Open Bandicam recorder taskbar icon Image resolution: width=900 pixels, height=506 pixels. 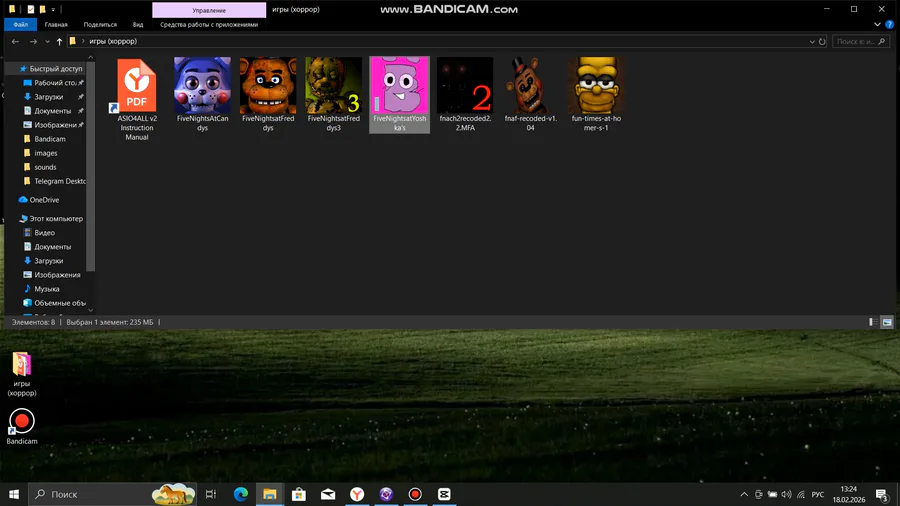pos(415,494)
